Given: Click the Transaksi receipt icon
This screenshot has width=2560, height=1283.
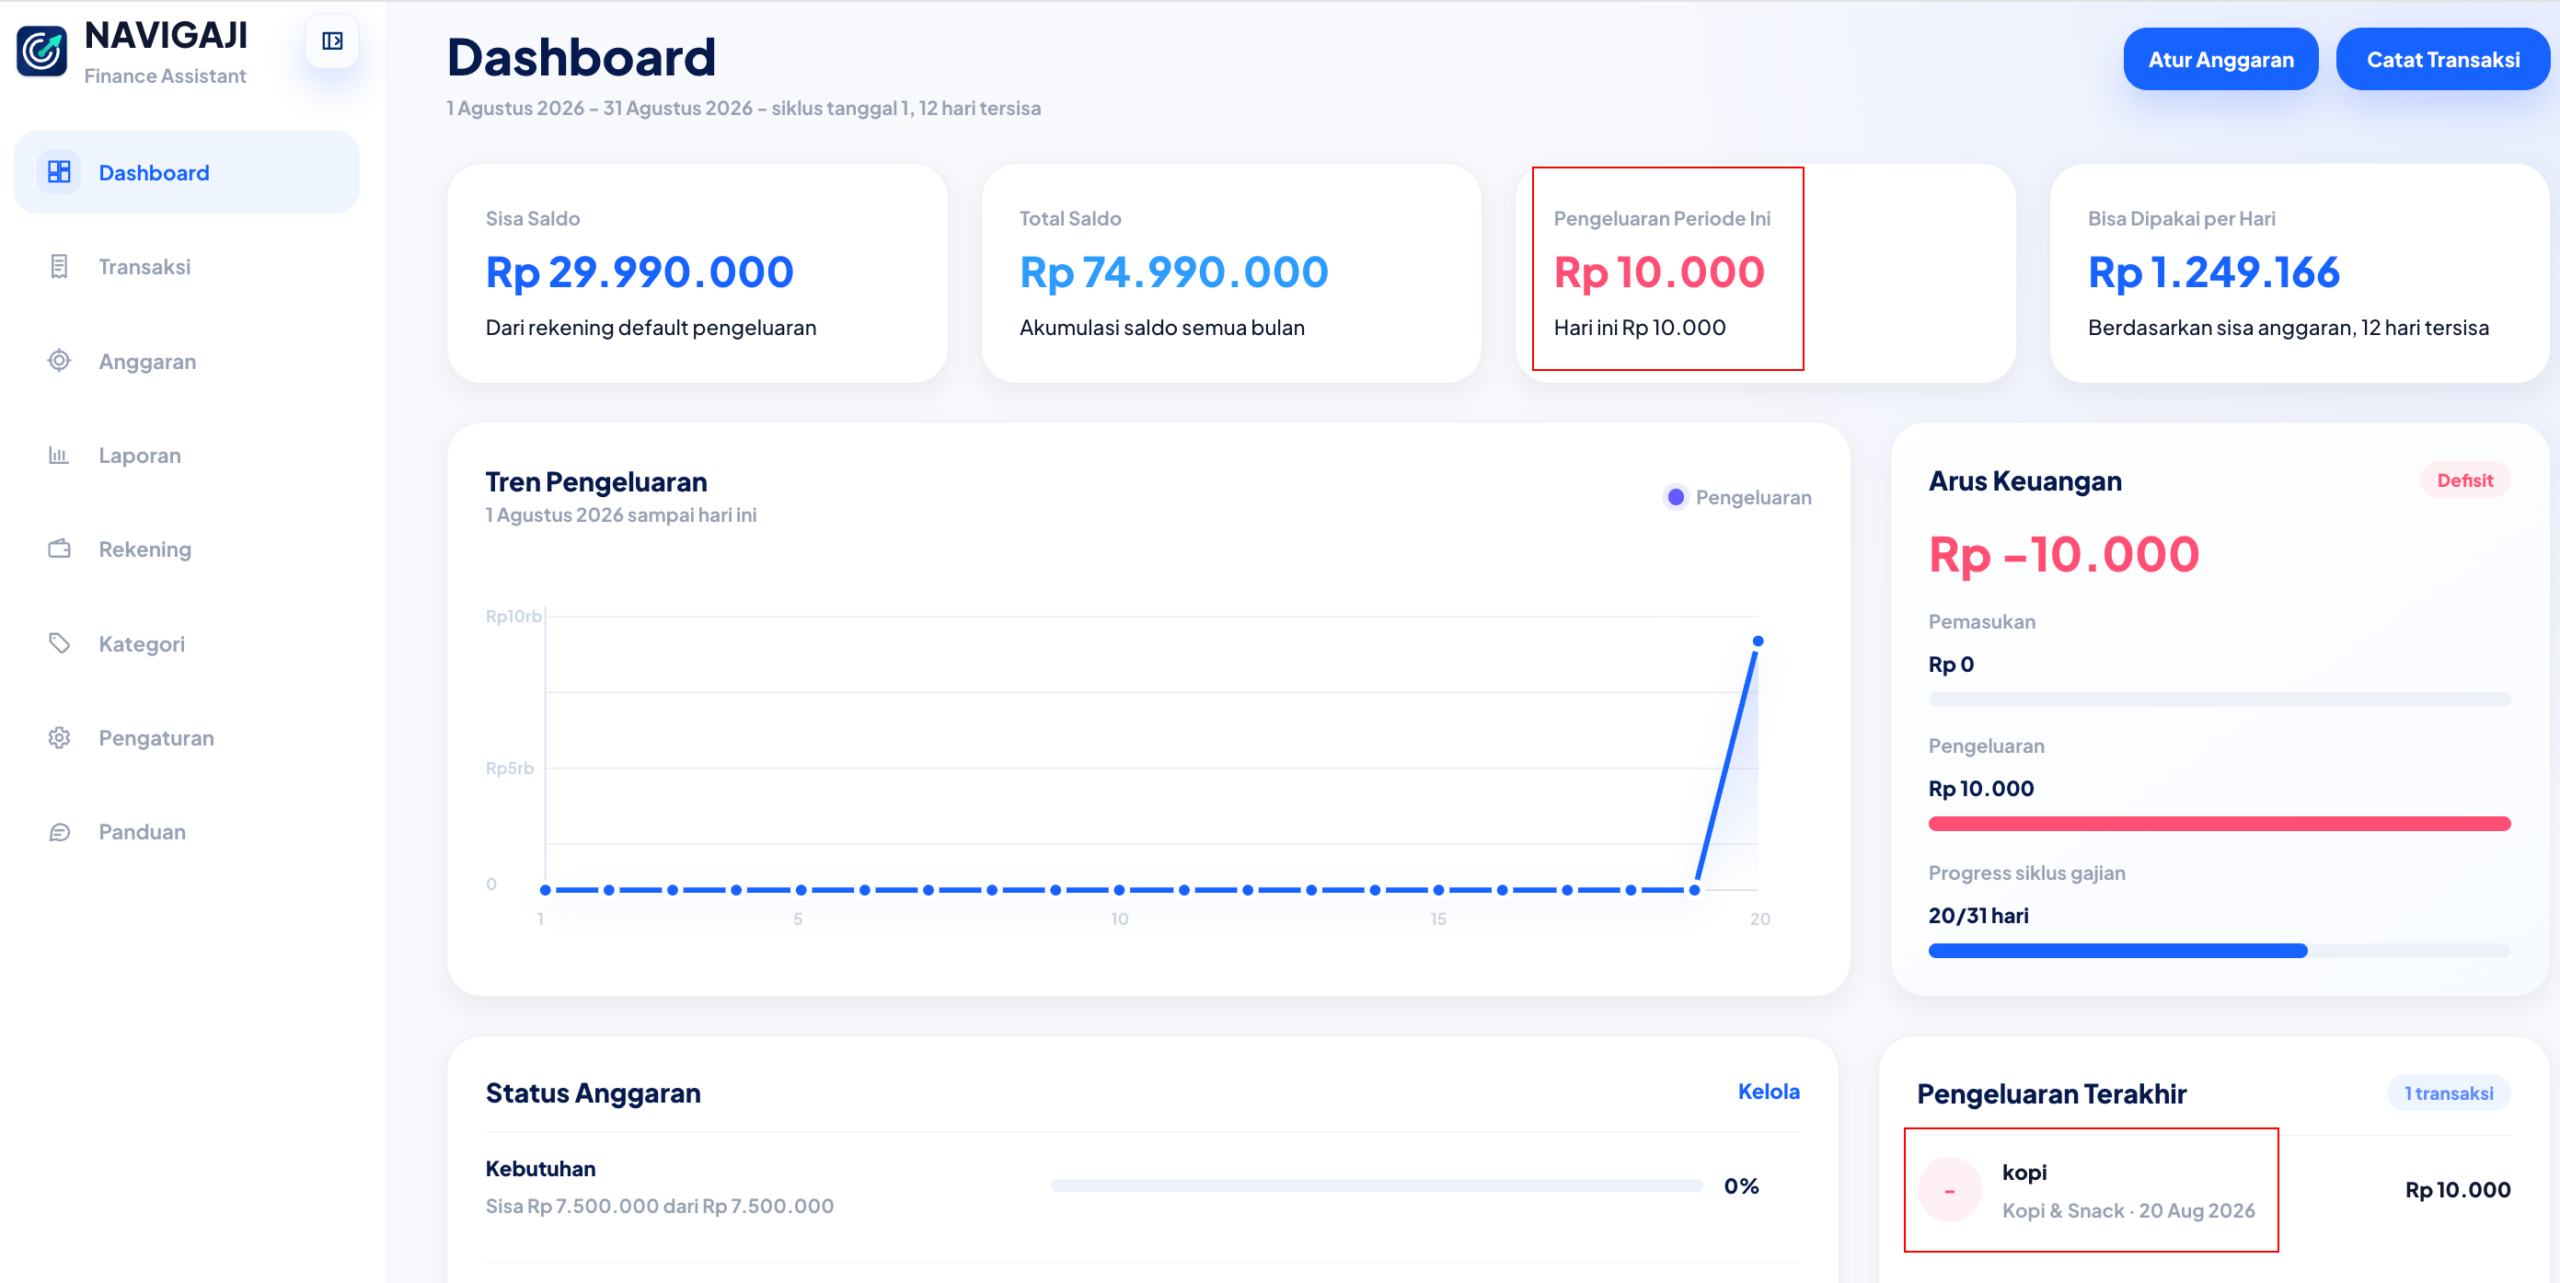Looking at the screenshot, I should [59, 267].
